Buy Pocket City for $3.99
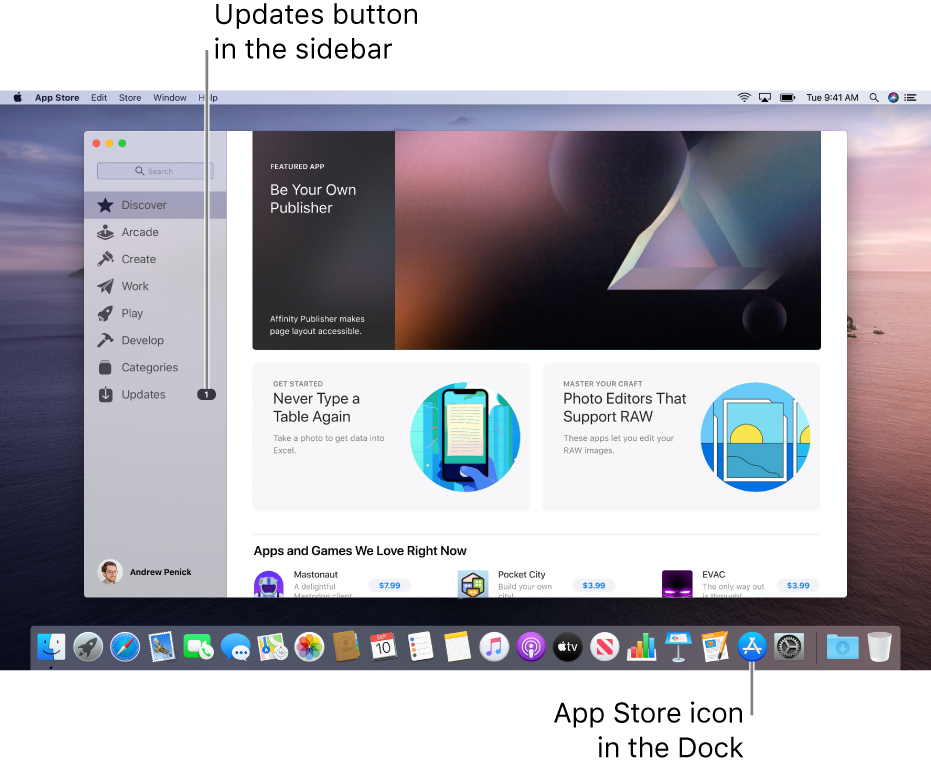The height and width of the screenshot is (771, 931). click(594, 585)
